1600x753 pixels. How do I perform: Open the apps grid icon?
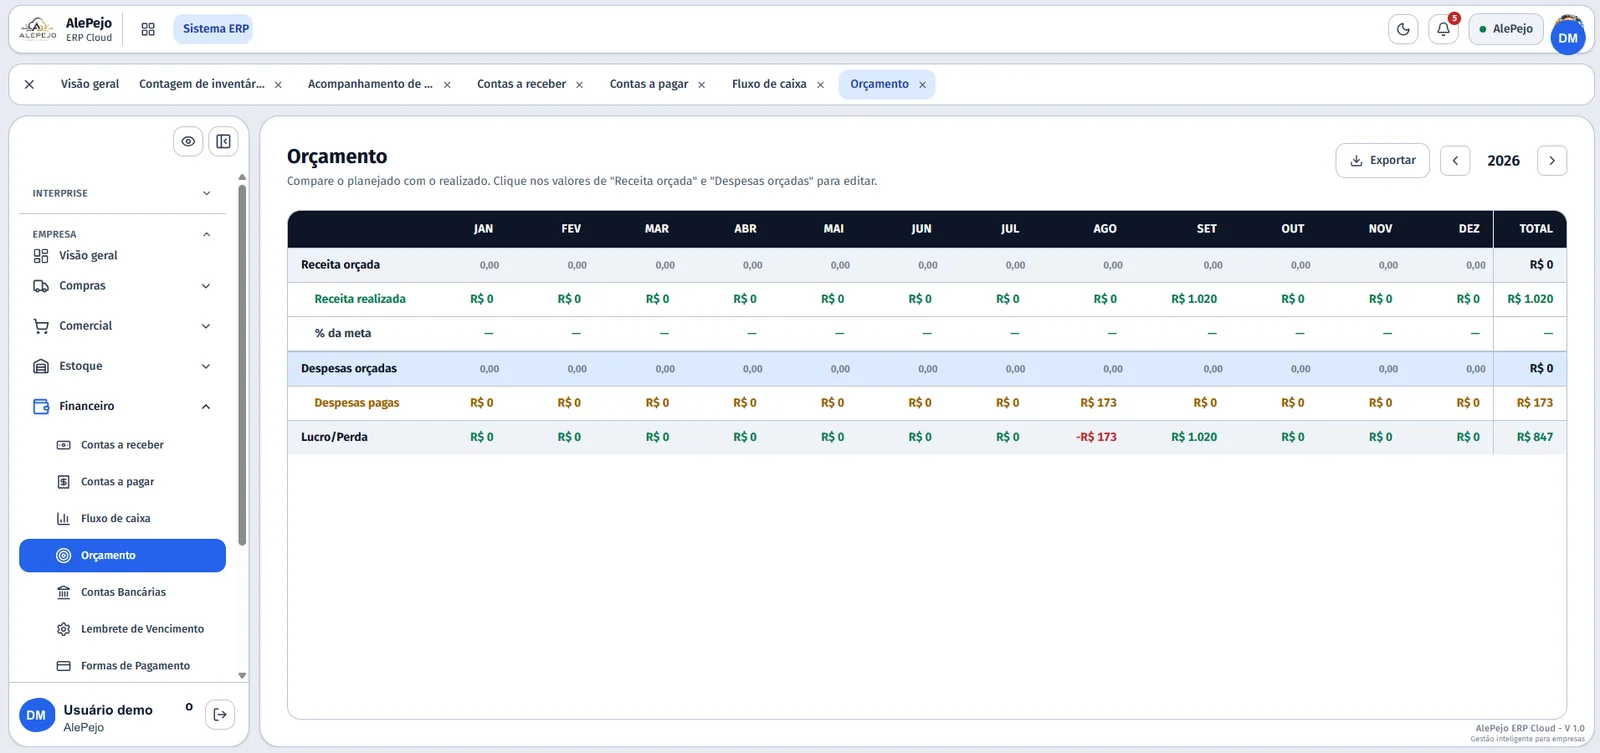tap(148, 29)
